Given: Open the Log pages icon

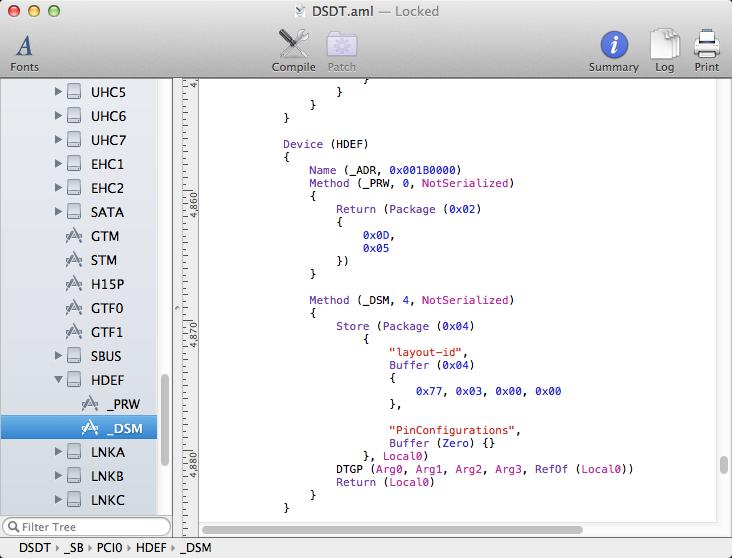Looking at the screenshot, I should pyautogui.click(x=664, y=45).
